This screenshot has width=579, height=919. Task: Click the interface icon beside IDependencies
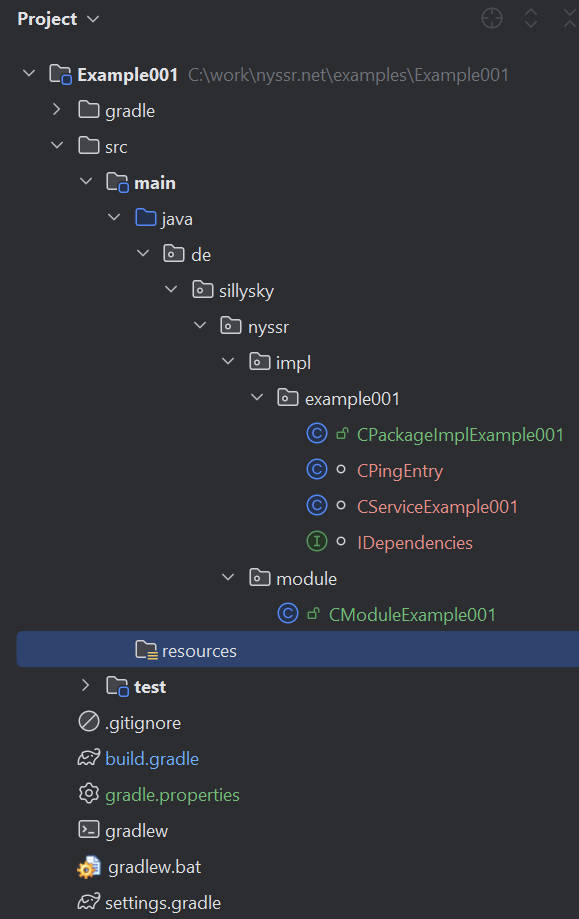(x=317, y=542)
